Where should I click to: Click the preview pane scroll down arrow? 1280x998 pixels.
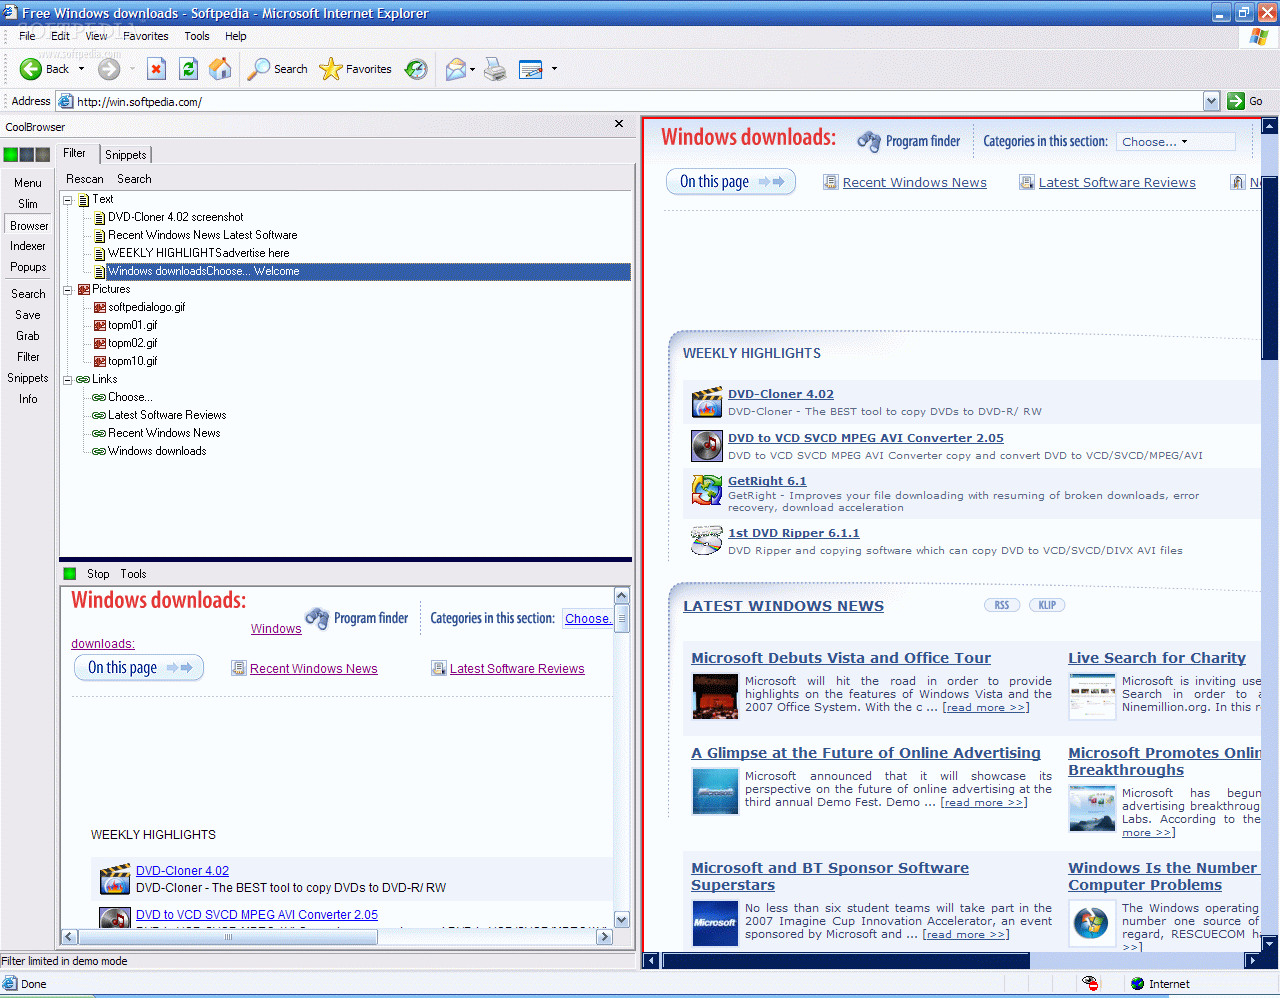622,920
